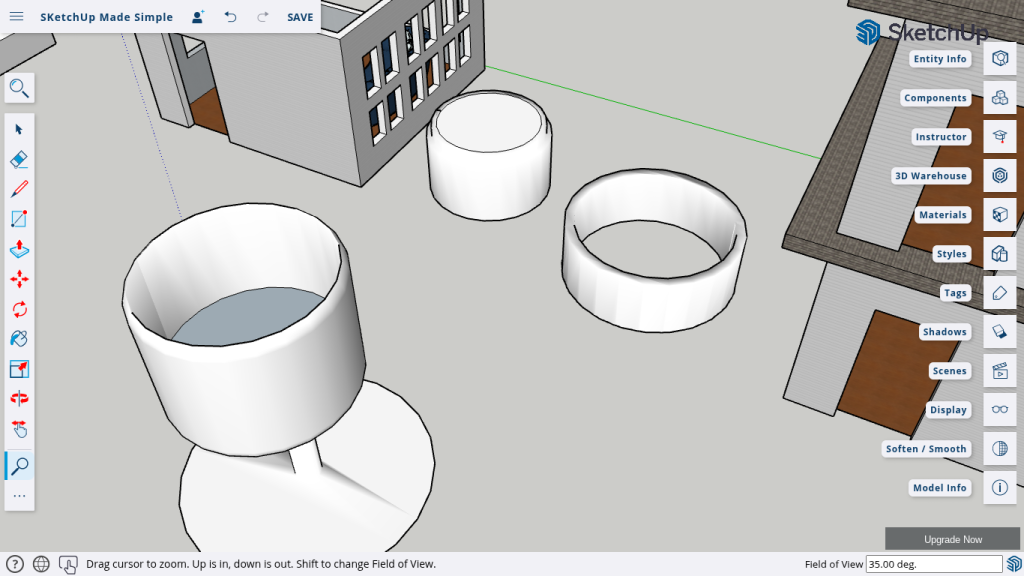
Task: Expand the Materials panel
Action: (x=999, y=215)
